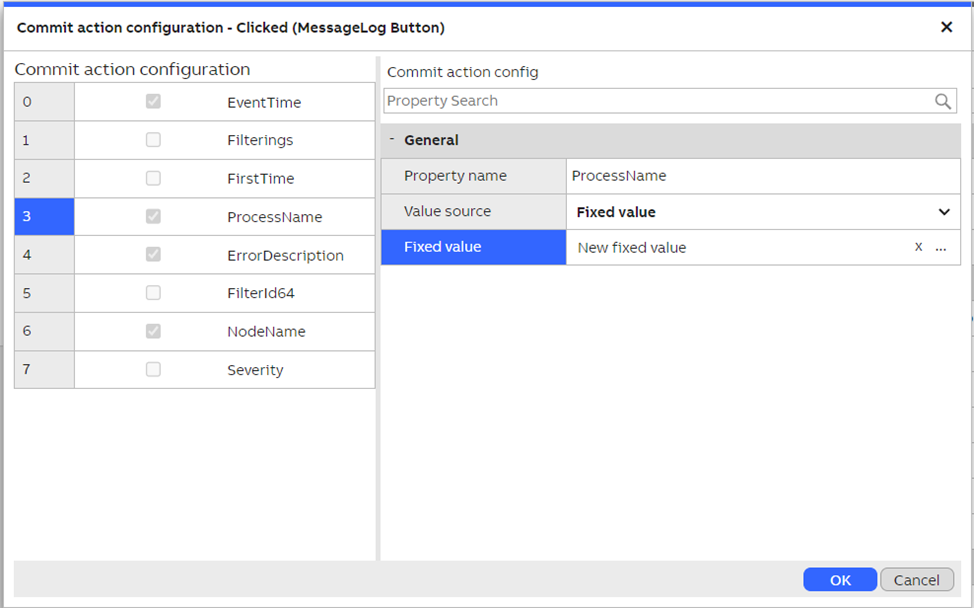
Task: Confirm with the OK button
Action: tap(840, 579)
